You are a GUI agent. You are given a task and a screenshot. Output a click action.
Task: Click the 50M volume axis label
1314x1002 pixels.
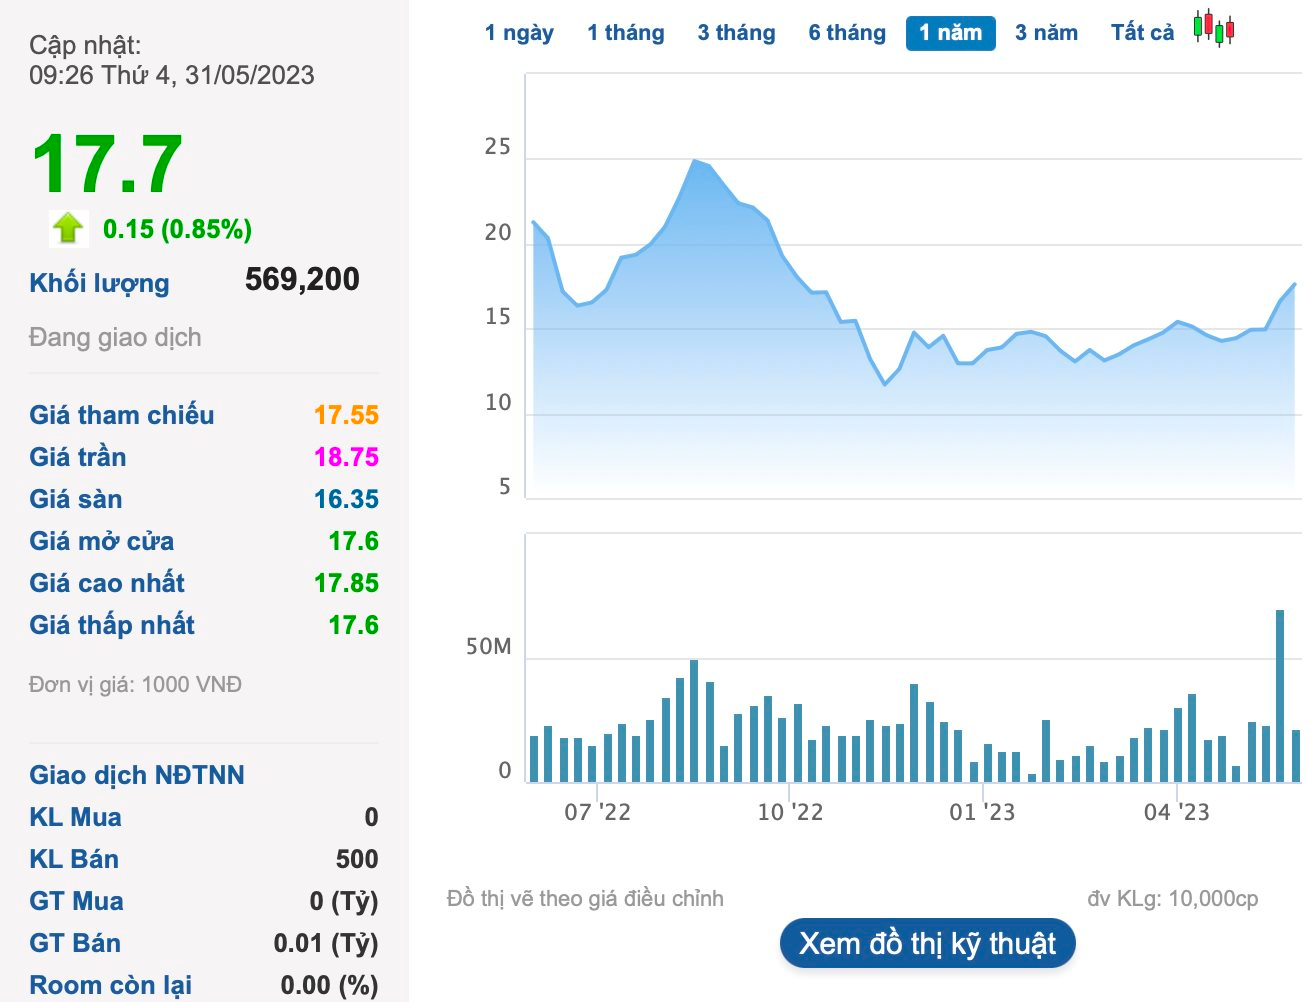pos(488,647)
